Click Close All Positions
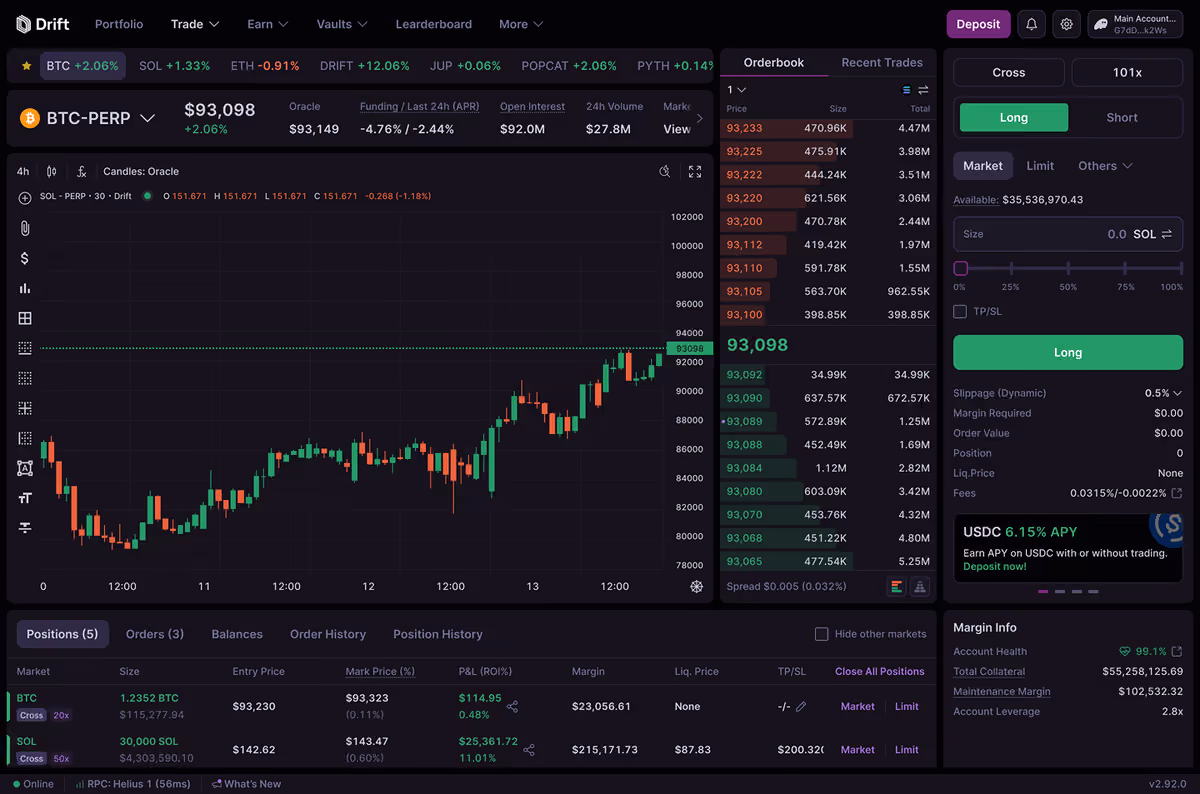 (x=880, y=672)
